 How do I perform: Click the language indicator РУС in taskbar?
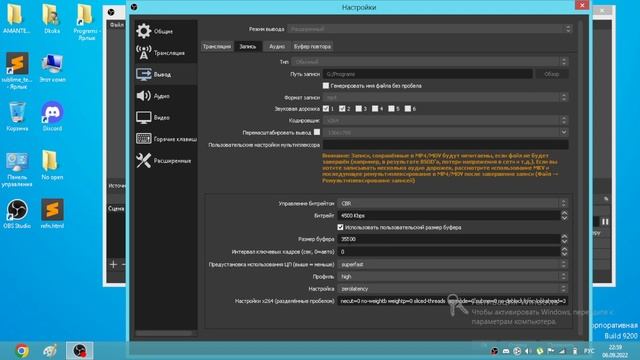[589, 351]
